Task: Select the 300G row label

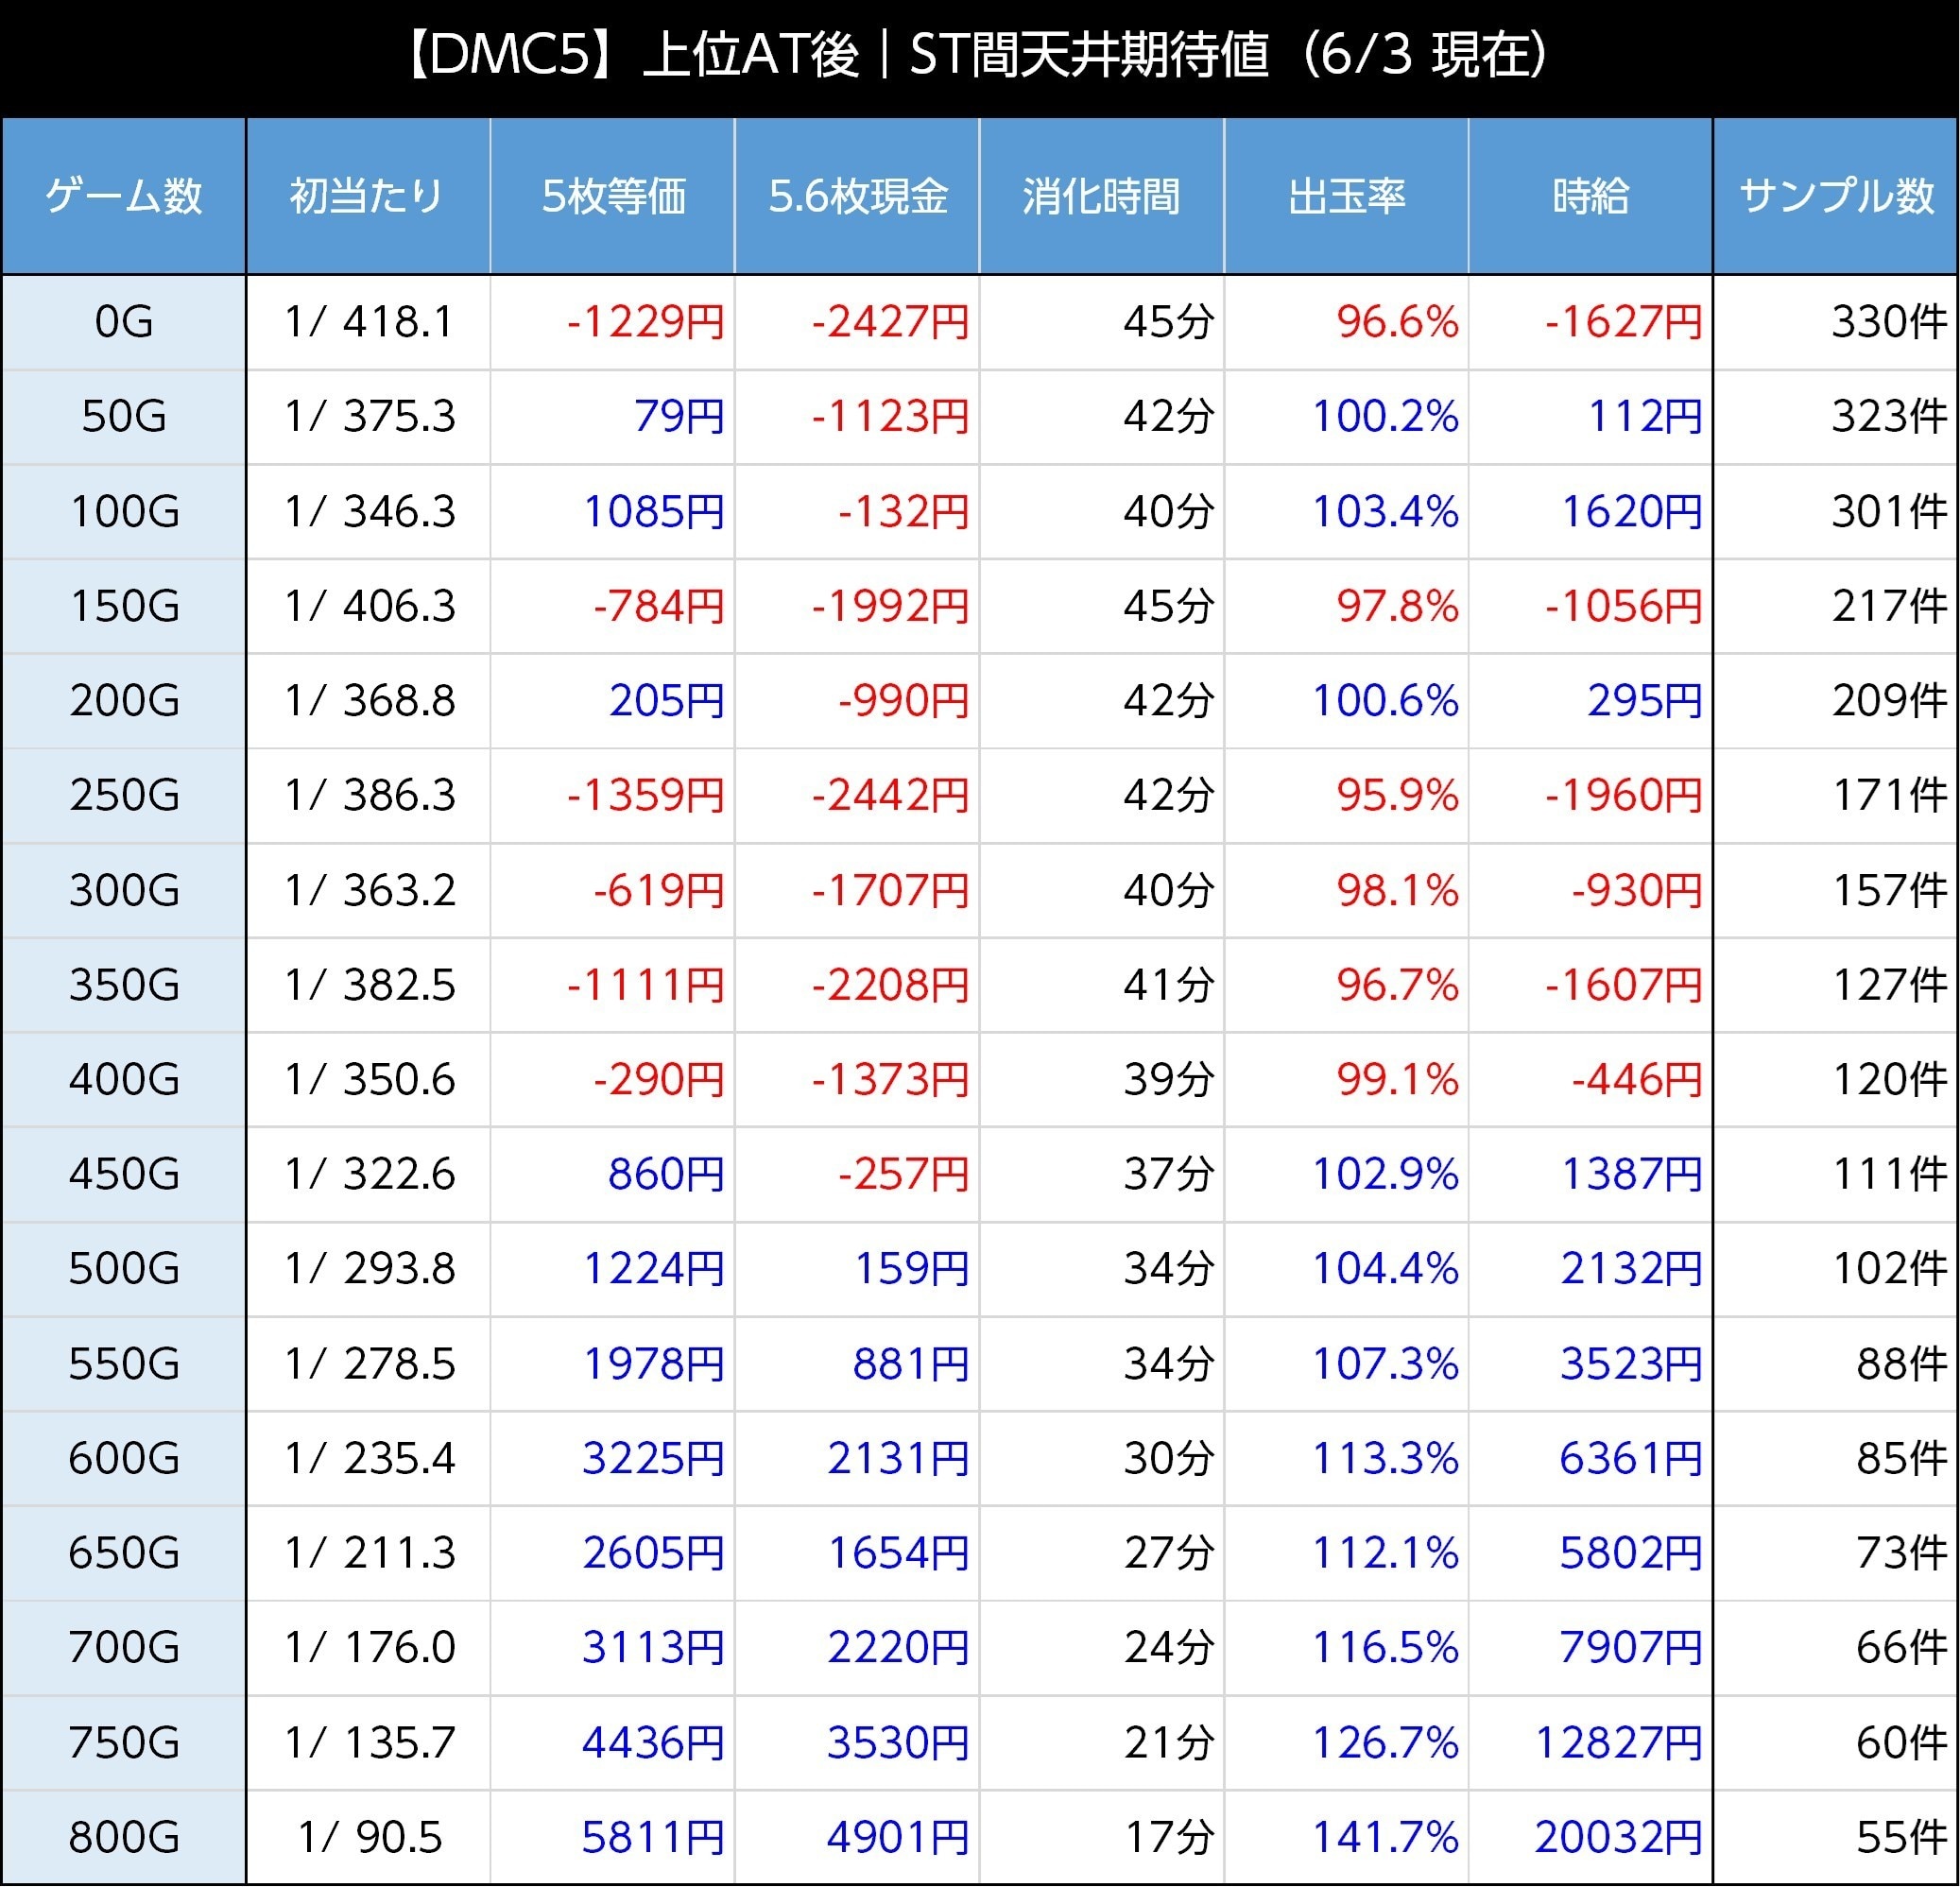Action: 124,890
